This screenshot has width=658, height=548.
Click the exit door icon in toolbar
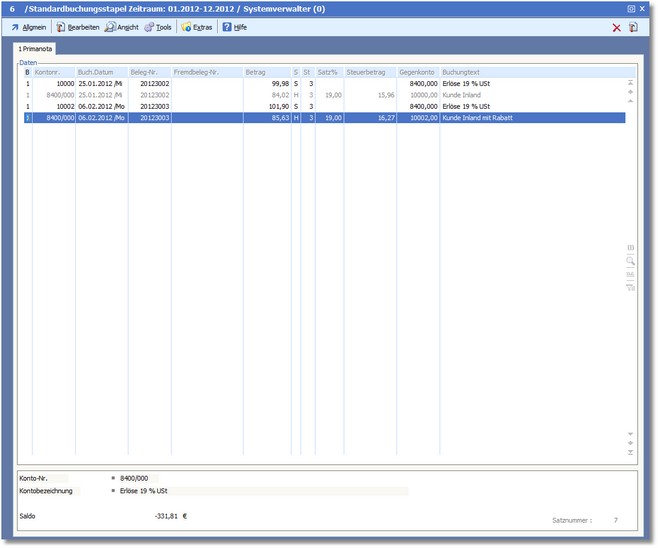pos(633,28)
